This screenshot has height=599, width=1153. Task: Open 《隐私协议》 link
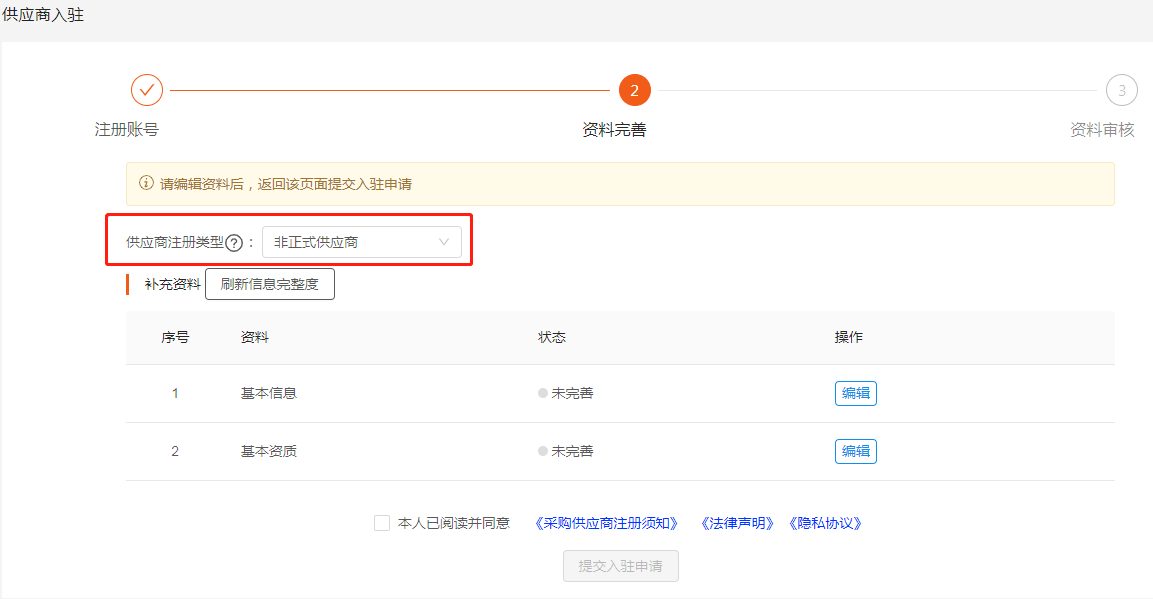825,523
